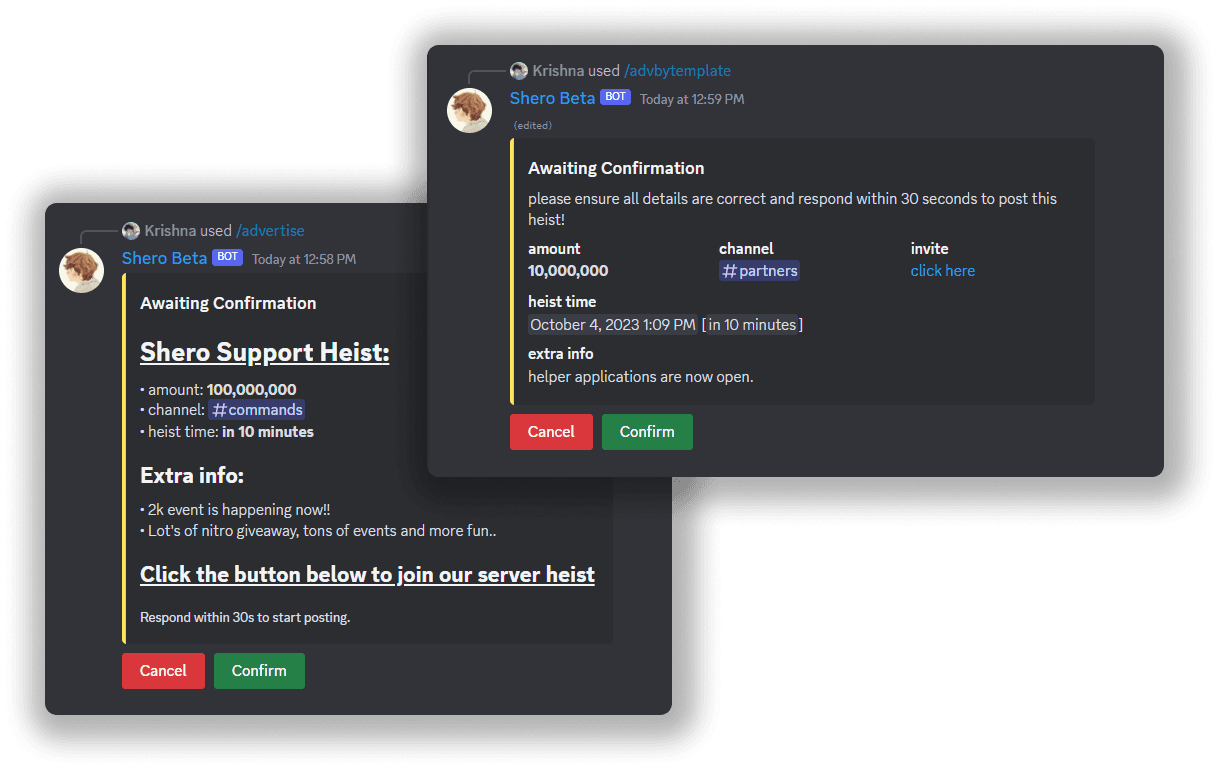Follow the 'click here' invite link
This screenshot has width=1219, height=770.
(942, 271)
